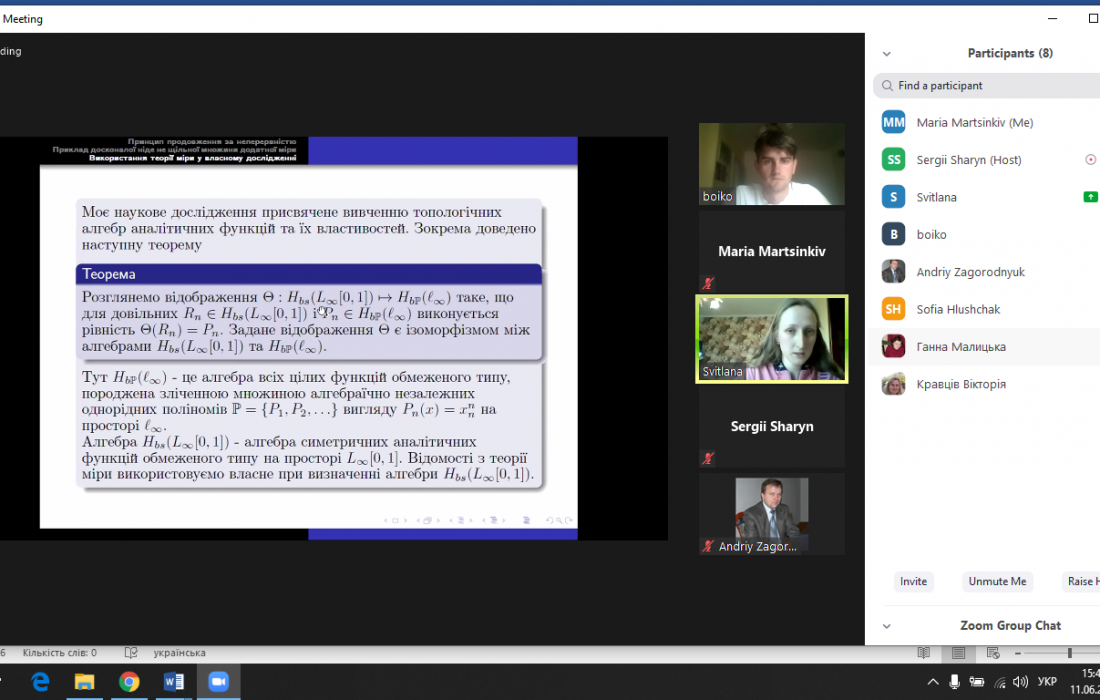1100x700 pixels.
Task: Switch Word to Print Layout view
Action: pos(958,653)
